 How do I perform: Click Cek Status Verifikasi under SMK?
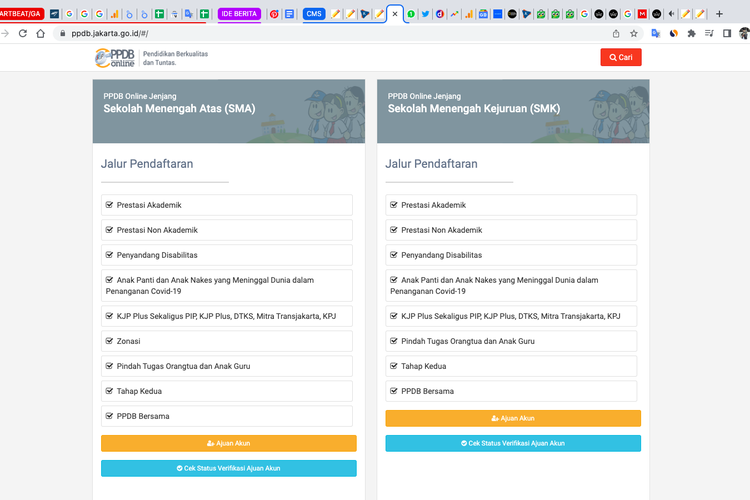pyautogui.click(x=513, y=443)
